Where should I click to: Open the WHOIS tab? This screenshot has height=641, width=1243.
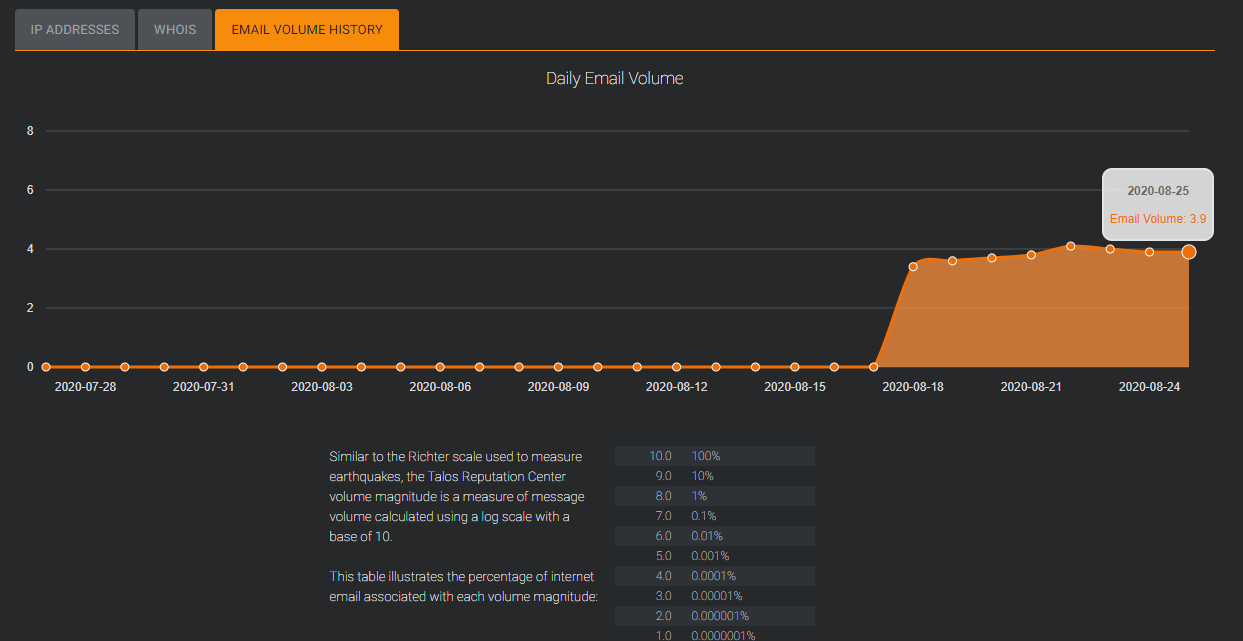175,30
